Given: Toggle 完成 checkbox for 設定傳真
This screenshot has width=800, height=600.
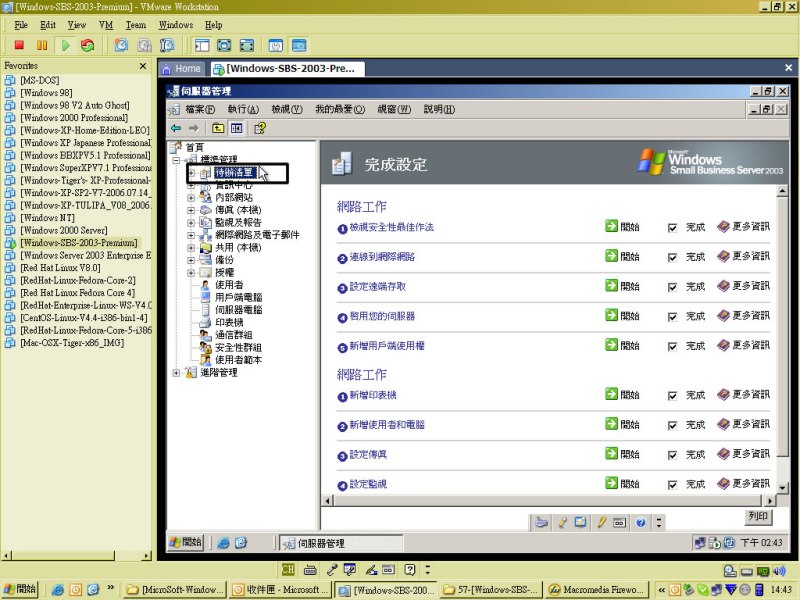Looking at the screenshot, I should [672, 455].
